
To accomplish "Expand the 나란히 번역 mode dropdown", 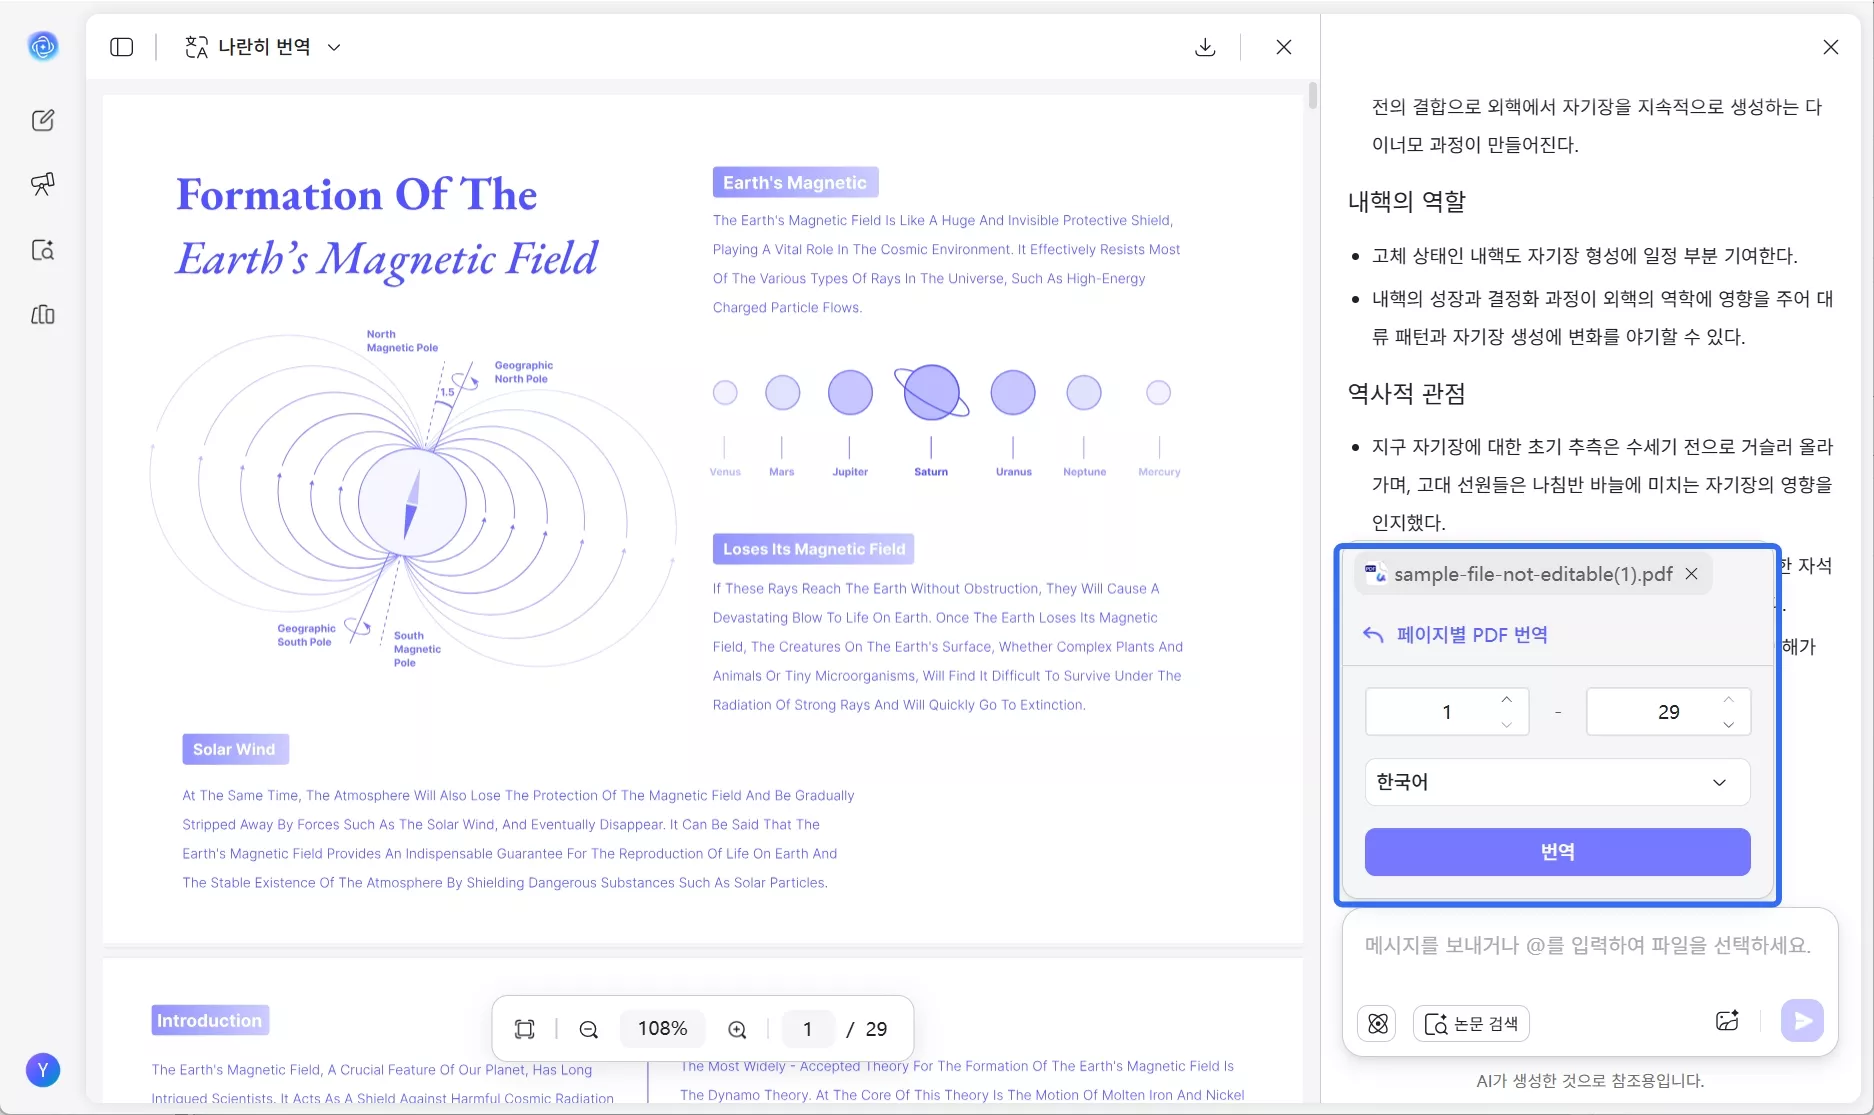I will tap(263, 47).
